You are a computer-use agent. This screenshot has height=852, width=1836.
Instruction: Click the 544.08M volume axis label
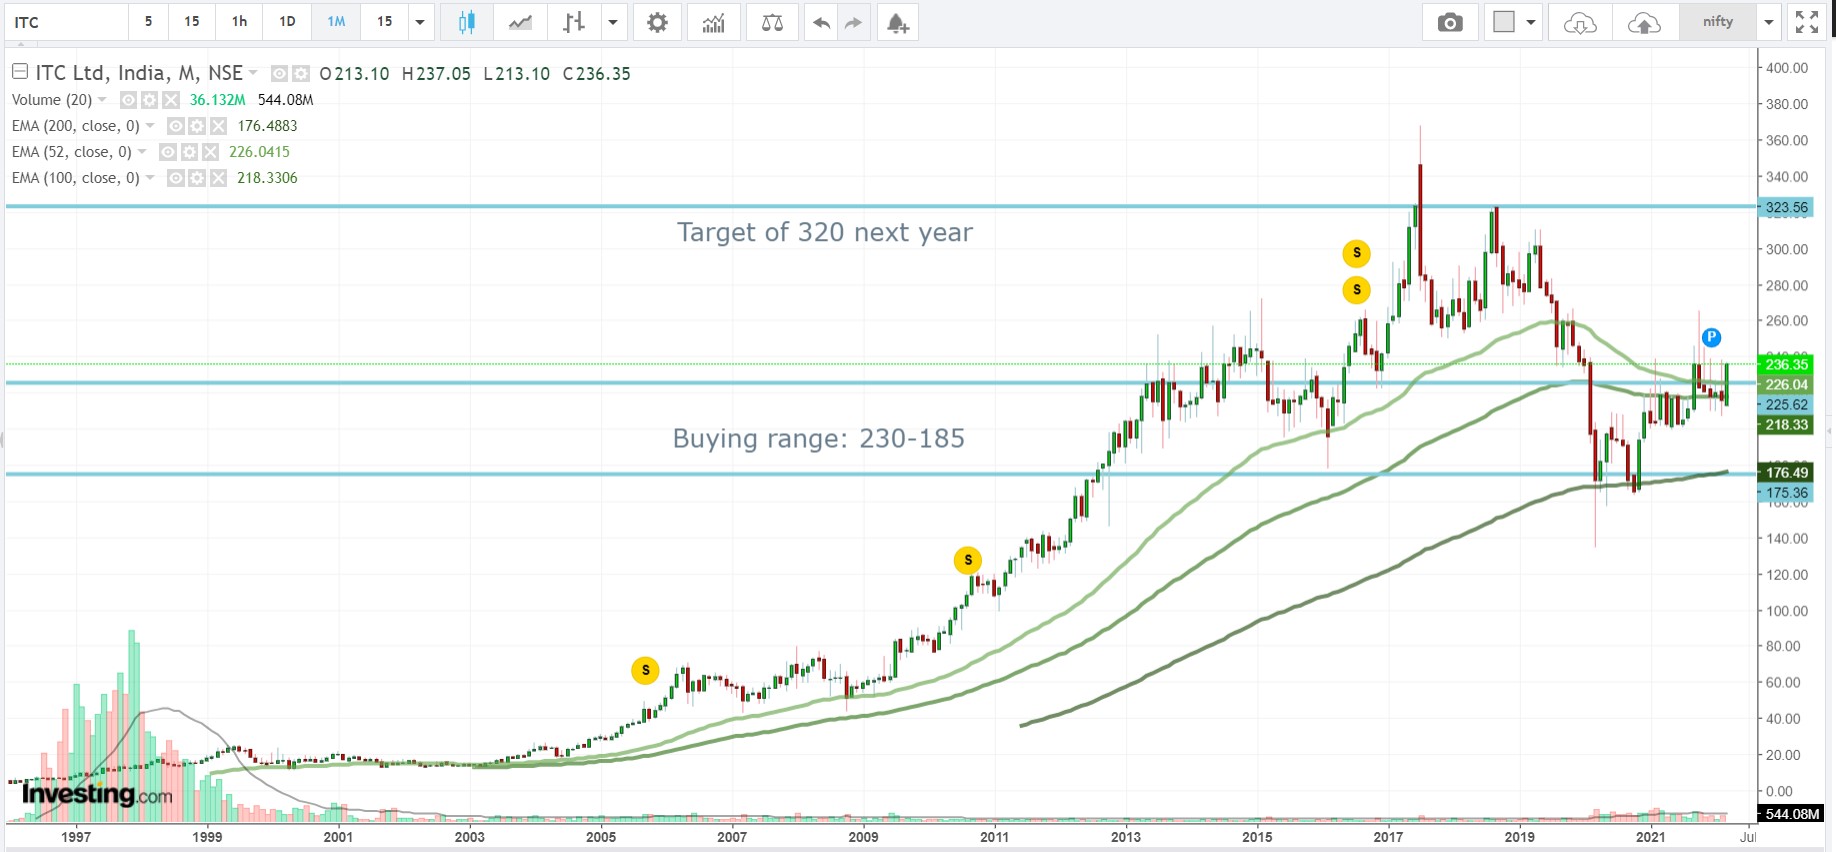1791,814
